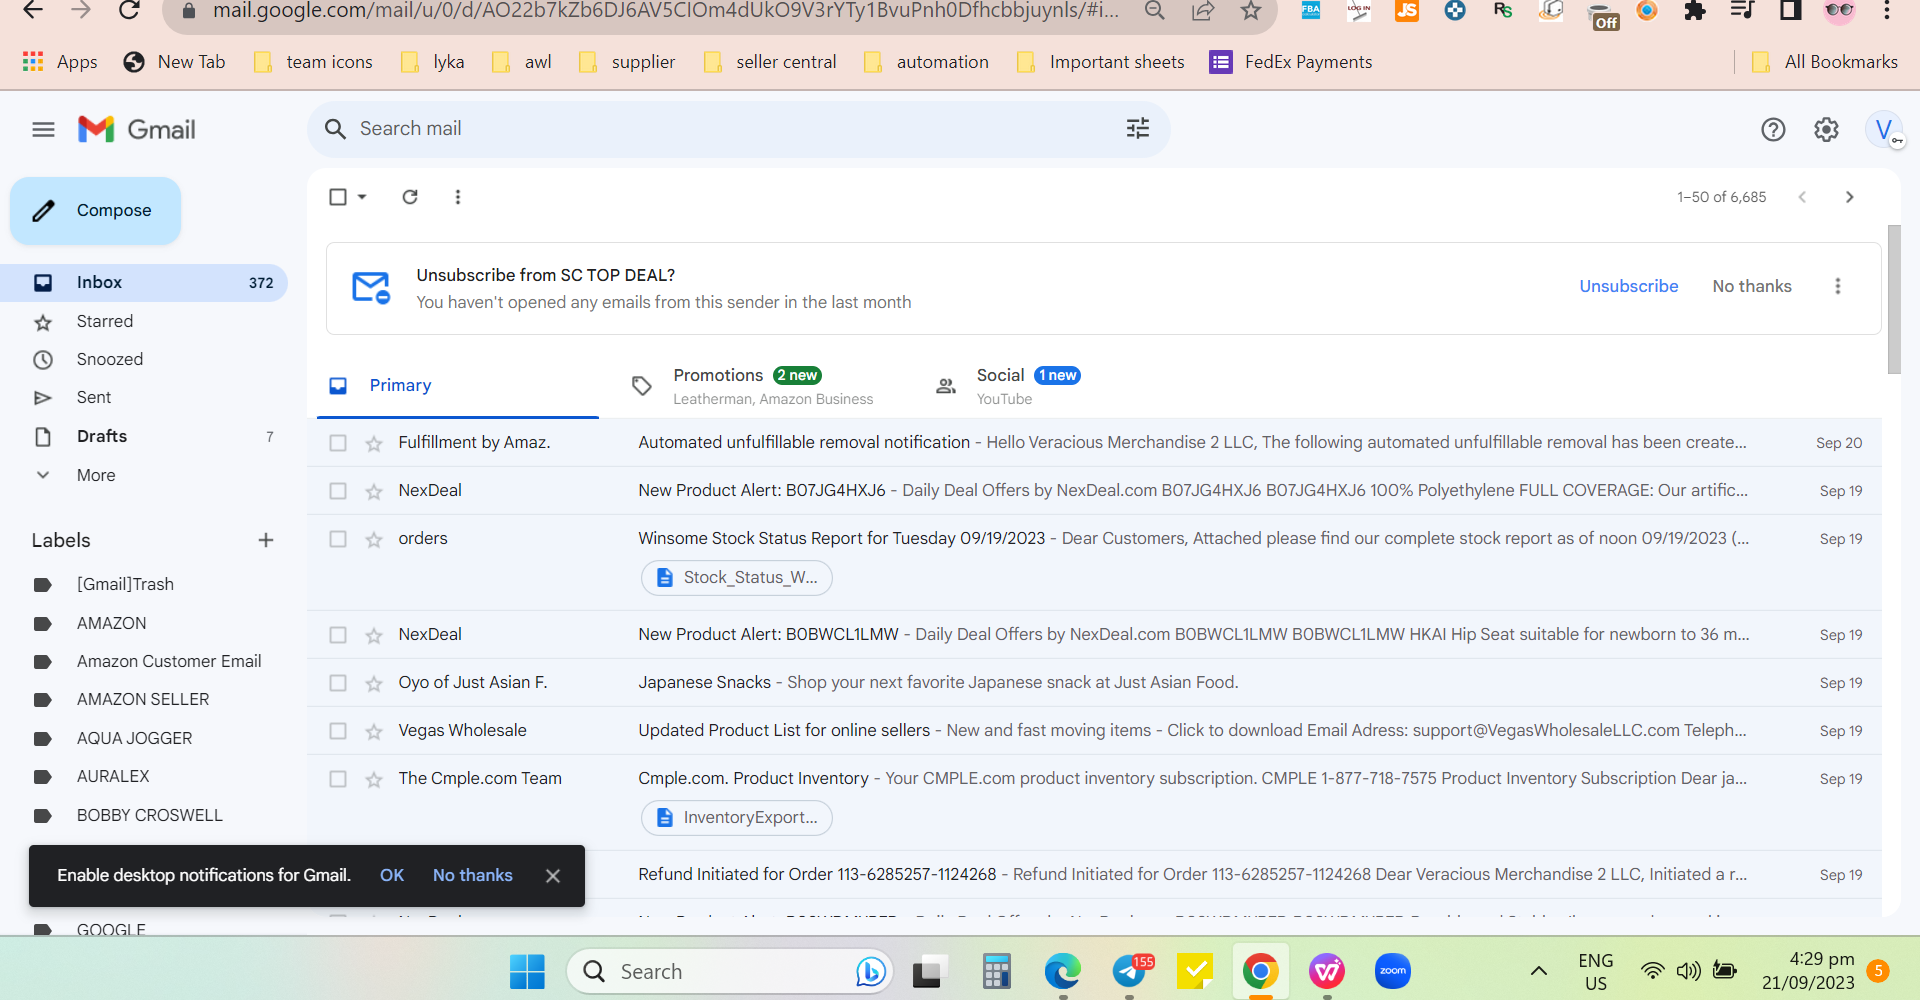Open the AMAZON SELLER label

[x=144, y=699]
